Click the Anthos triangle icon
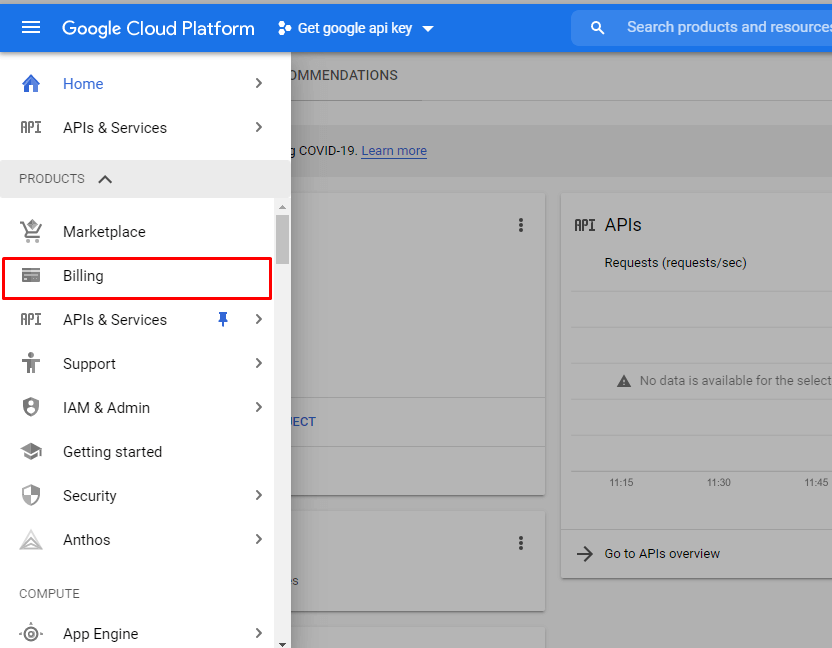This screenshot has width=832, height=648. click(31, 540)
